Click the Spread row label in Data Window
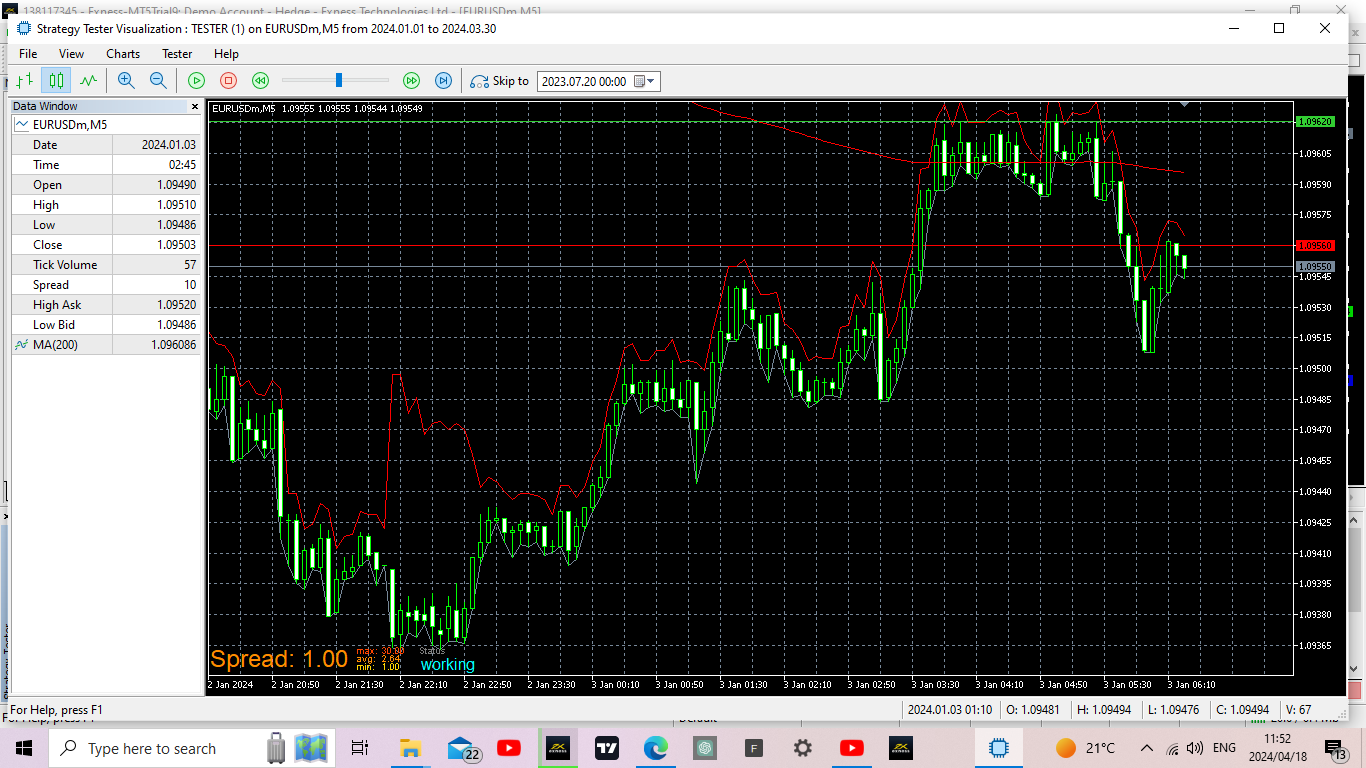 pyautogui.click(x=51, y=285)
